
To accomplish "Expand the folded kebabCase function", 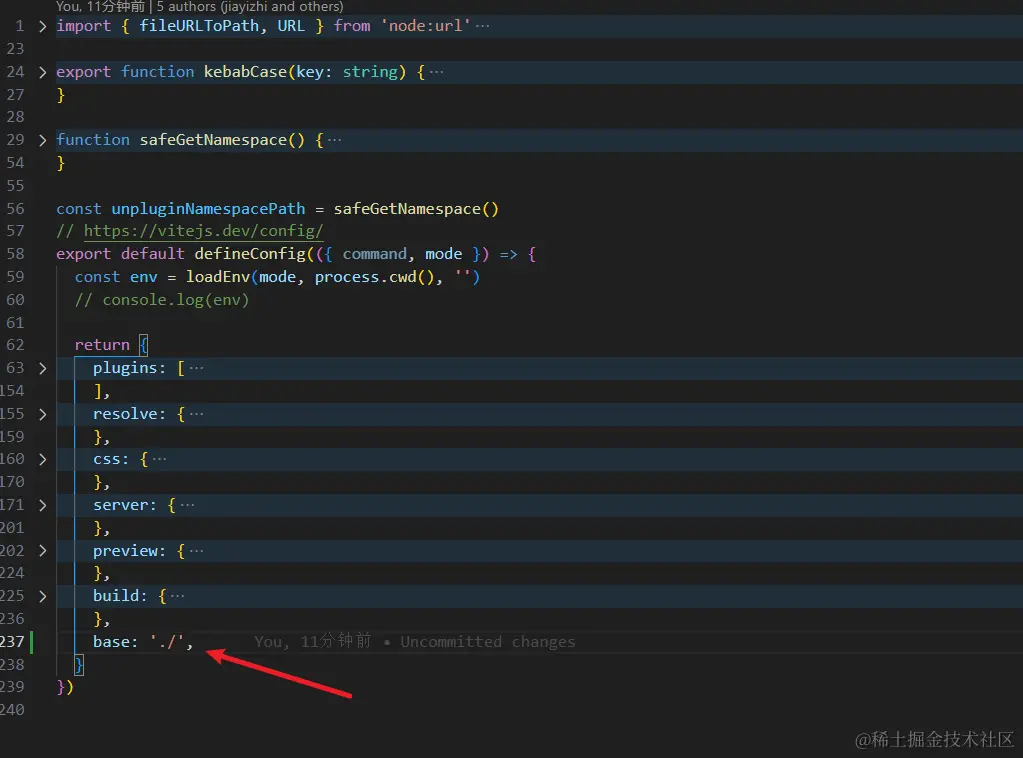I will point(42,72).
